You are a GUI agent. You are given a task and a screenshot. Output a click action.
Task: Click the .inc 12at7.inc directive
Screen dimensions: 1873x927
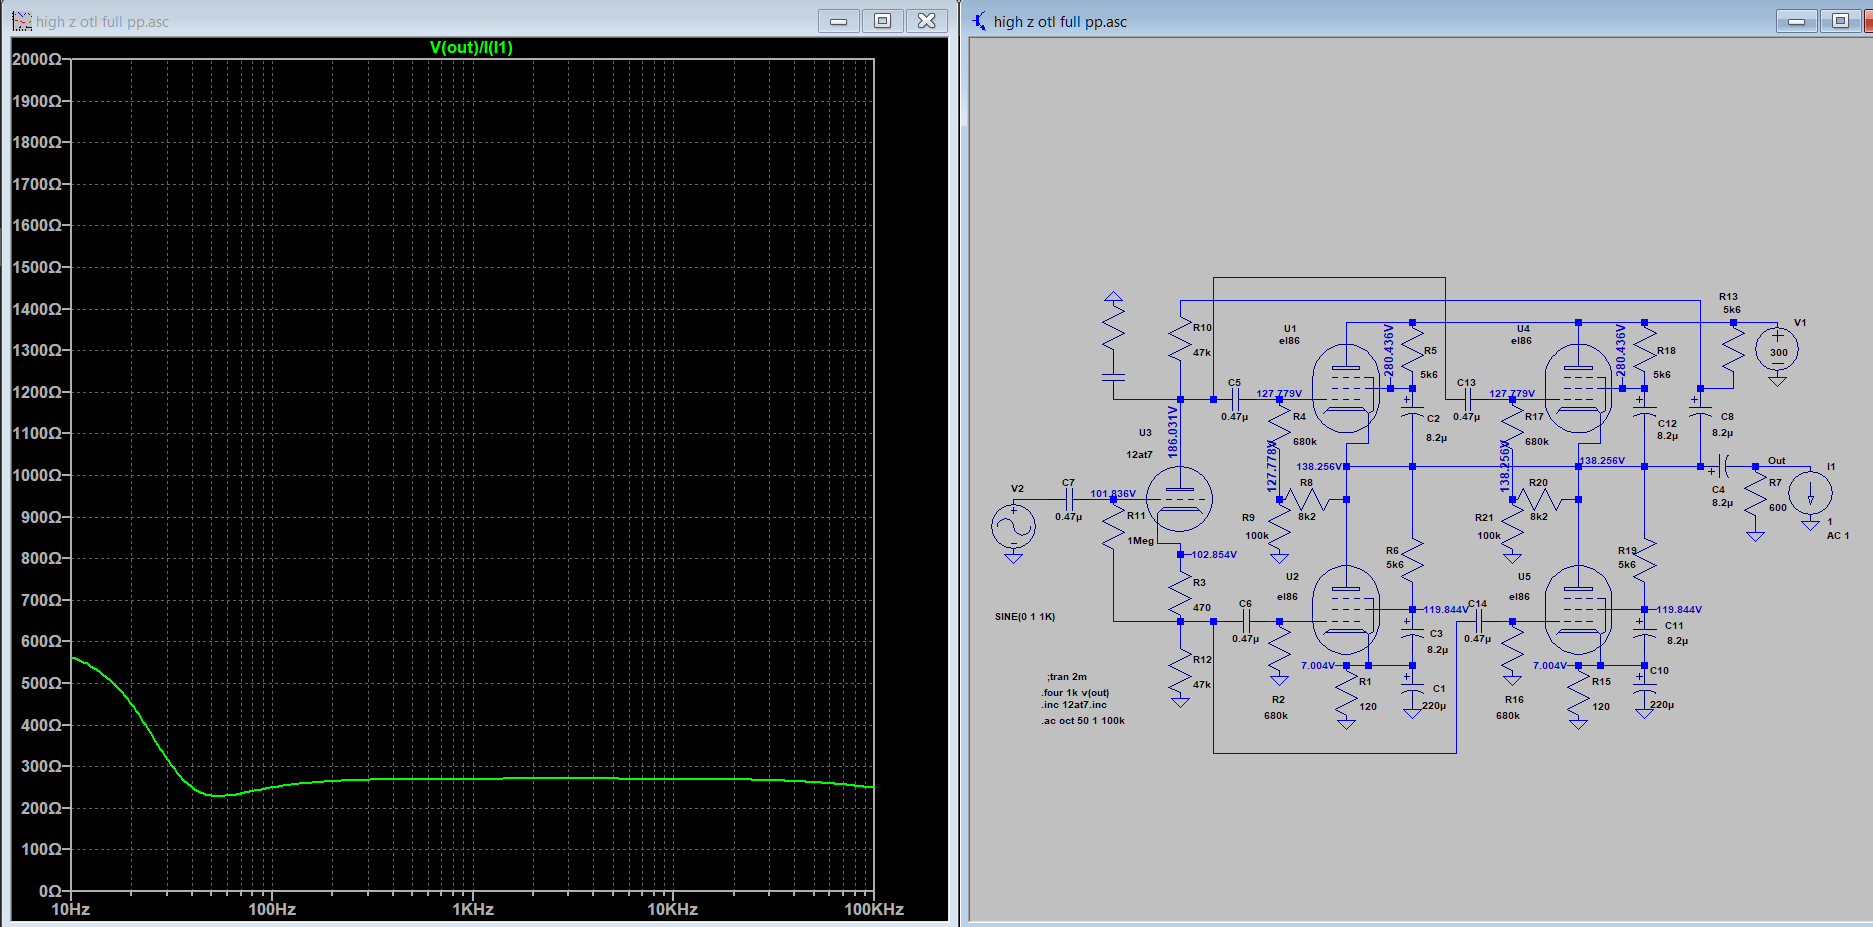(1074, 705)
